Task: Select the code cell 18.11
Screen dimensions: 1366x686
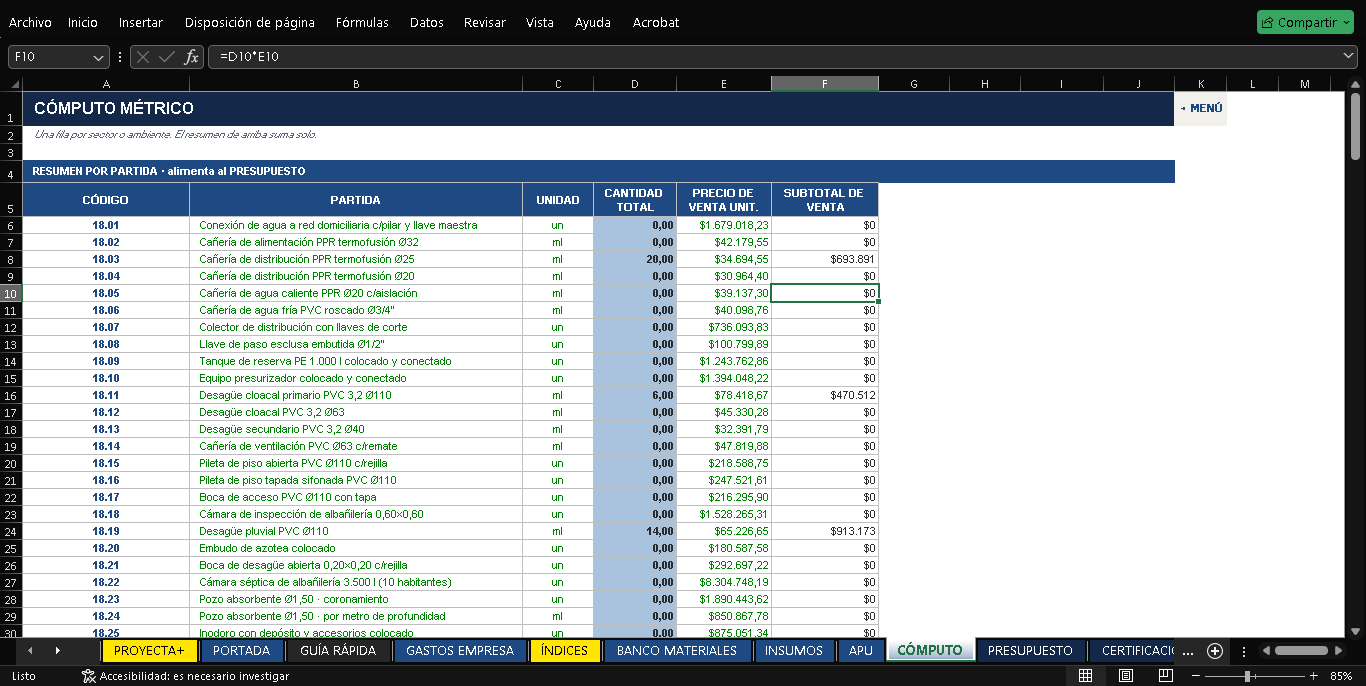Action: pos(106,395)
